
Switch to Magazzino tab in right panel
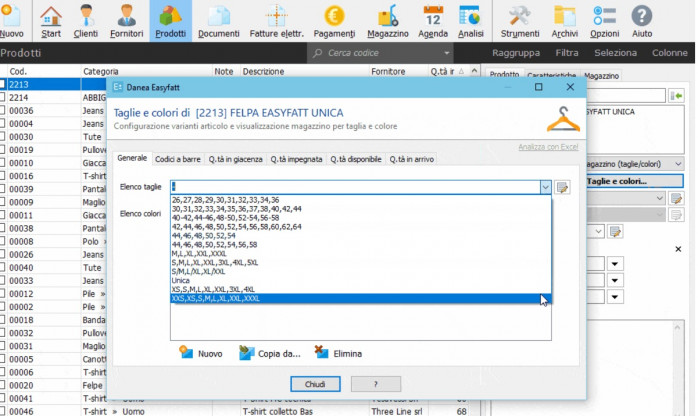(x=601, y=76)
